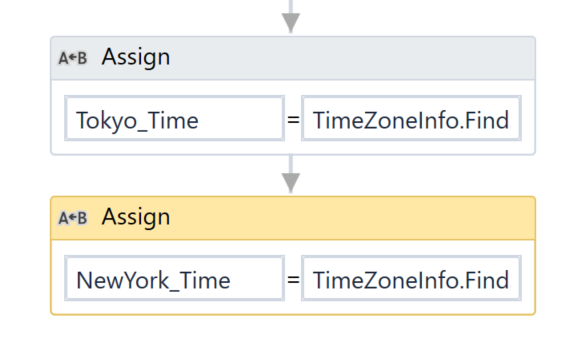
Task: Click the empty canvas below the NewYork Assign
Action: point(293,340)
